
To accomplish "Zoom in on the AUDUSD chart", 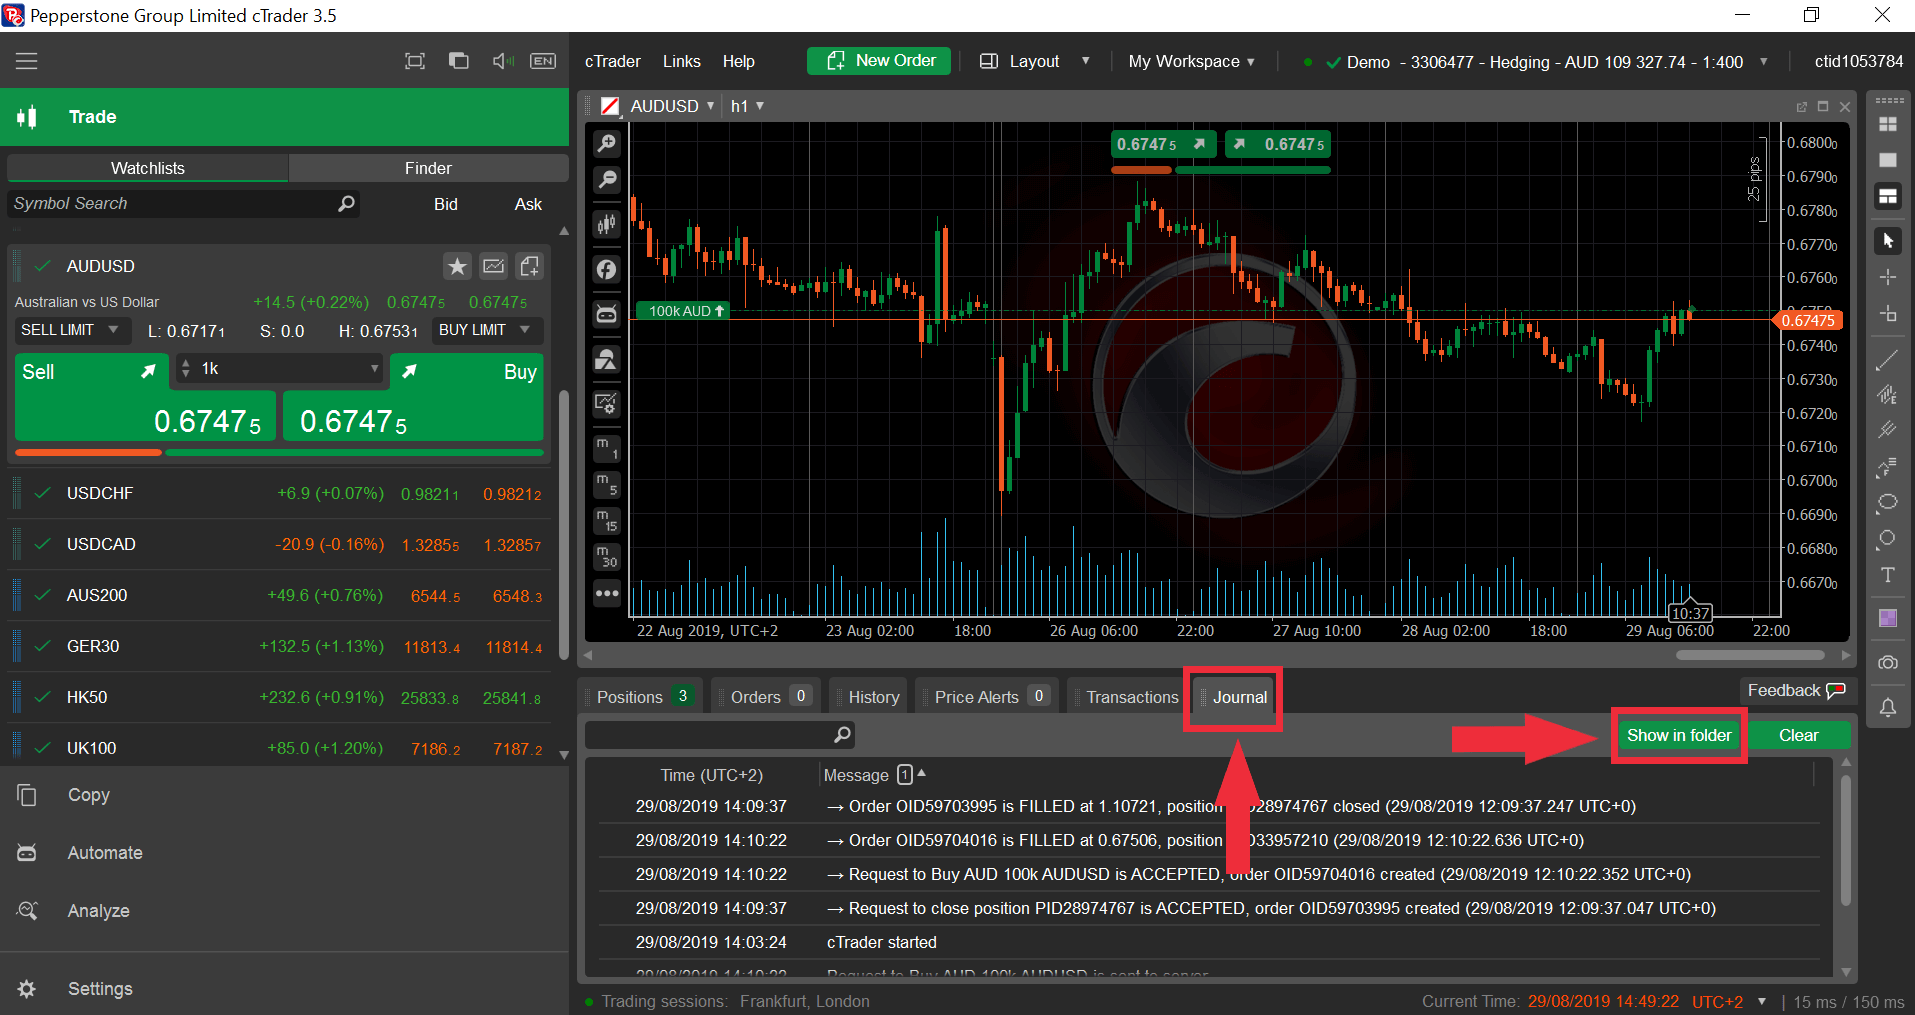I will 606,144.
